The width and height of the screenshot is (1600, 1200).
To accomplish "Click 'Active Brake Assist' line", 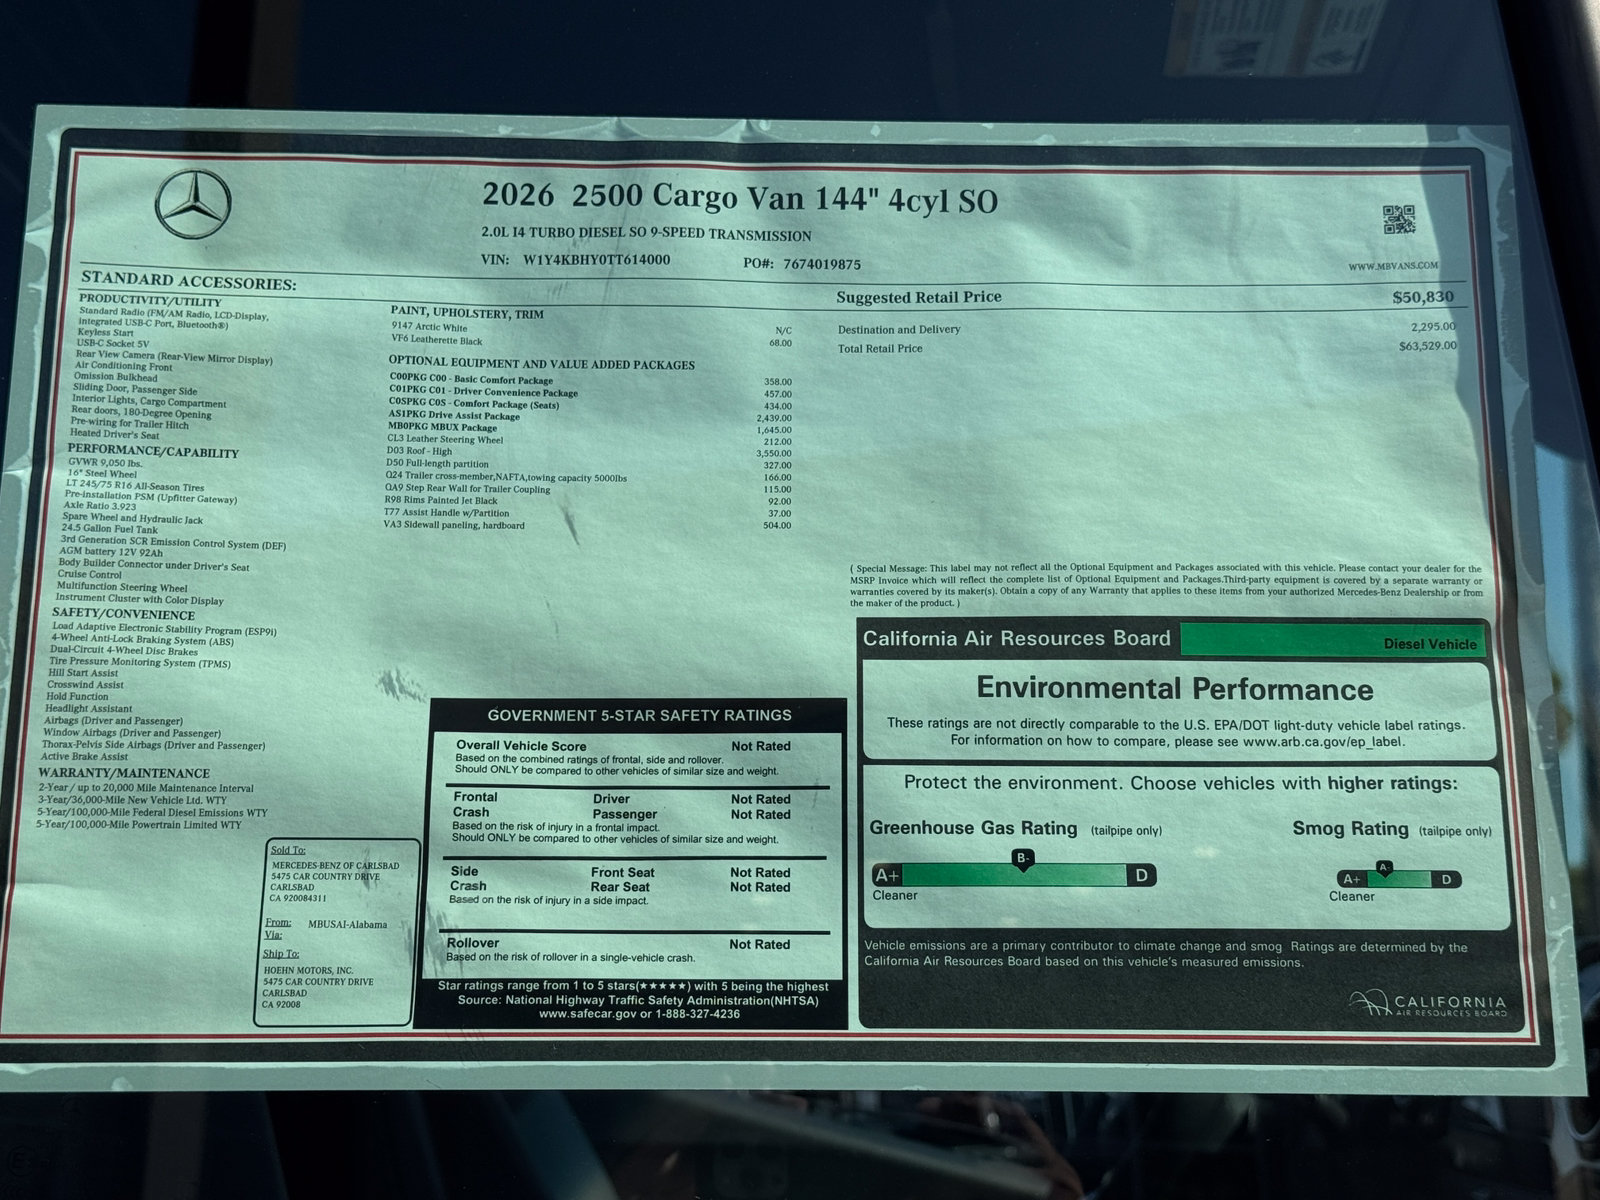I will click(85, 757).
